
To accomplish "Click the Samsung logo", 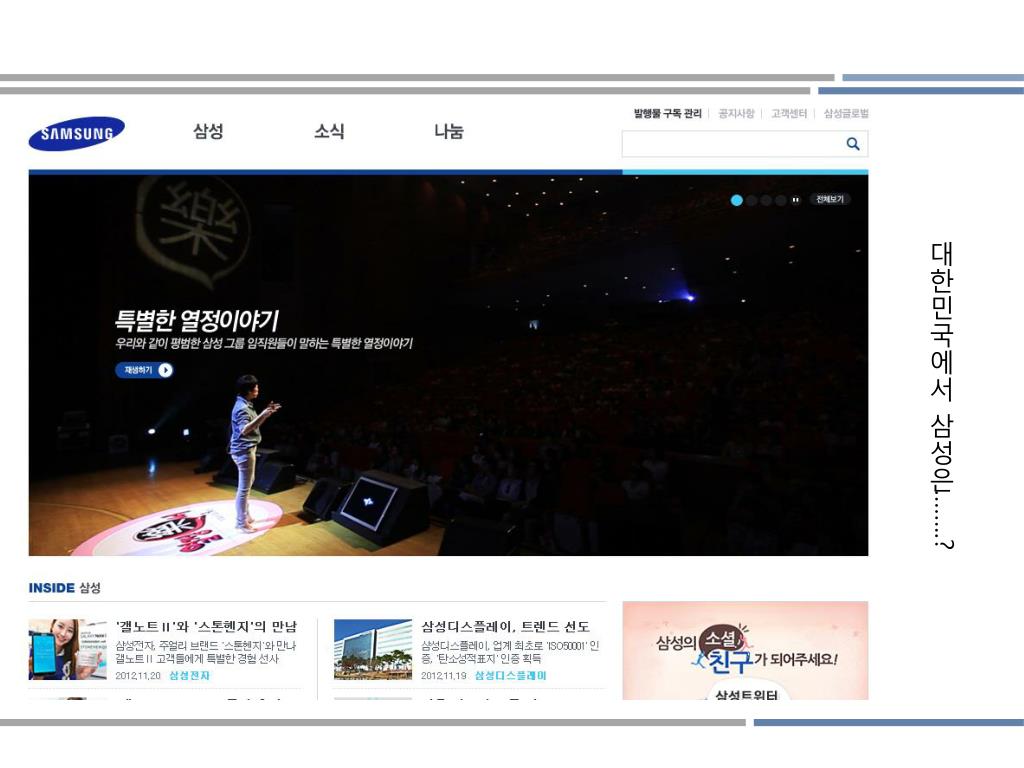I will pyautogui.click(x=76, y=133).
